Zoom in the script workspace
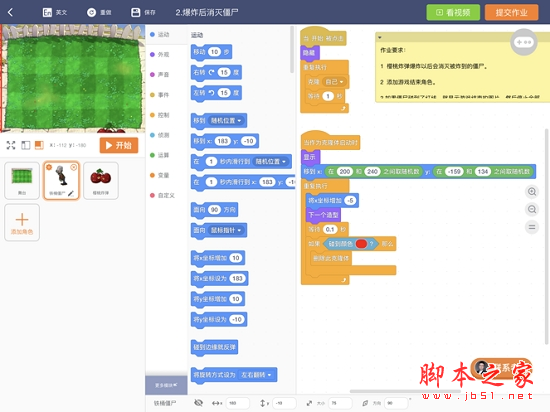550x412 pixels. pyautogui.click(x=532, y=191)
